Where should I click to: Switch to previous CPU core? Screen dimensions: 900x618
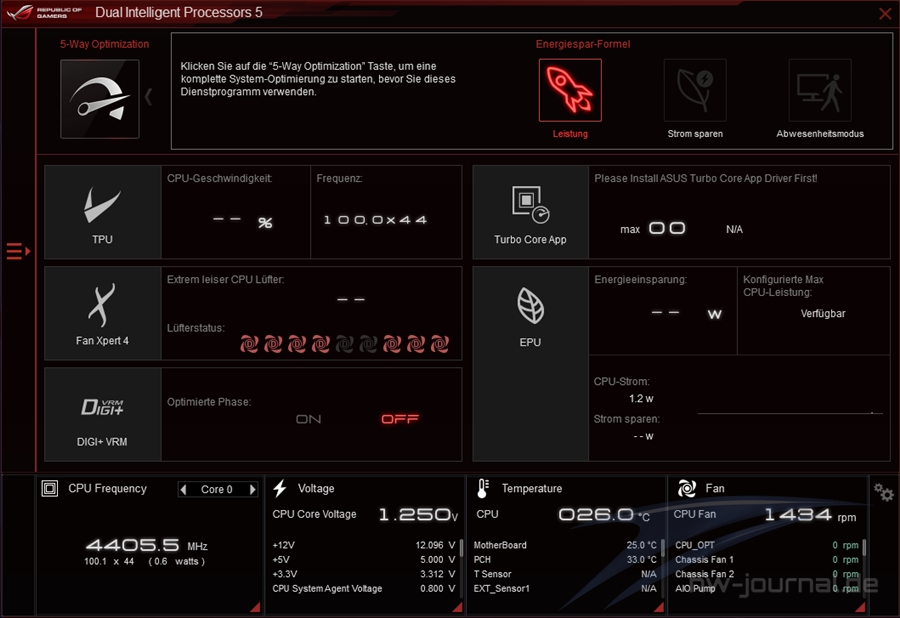184,489
